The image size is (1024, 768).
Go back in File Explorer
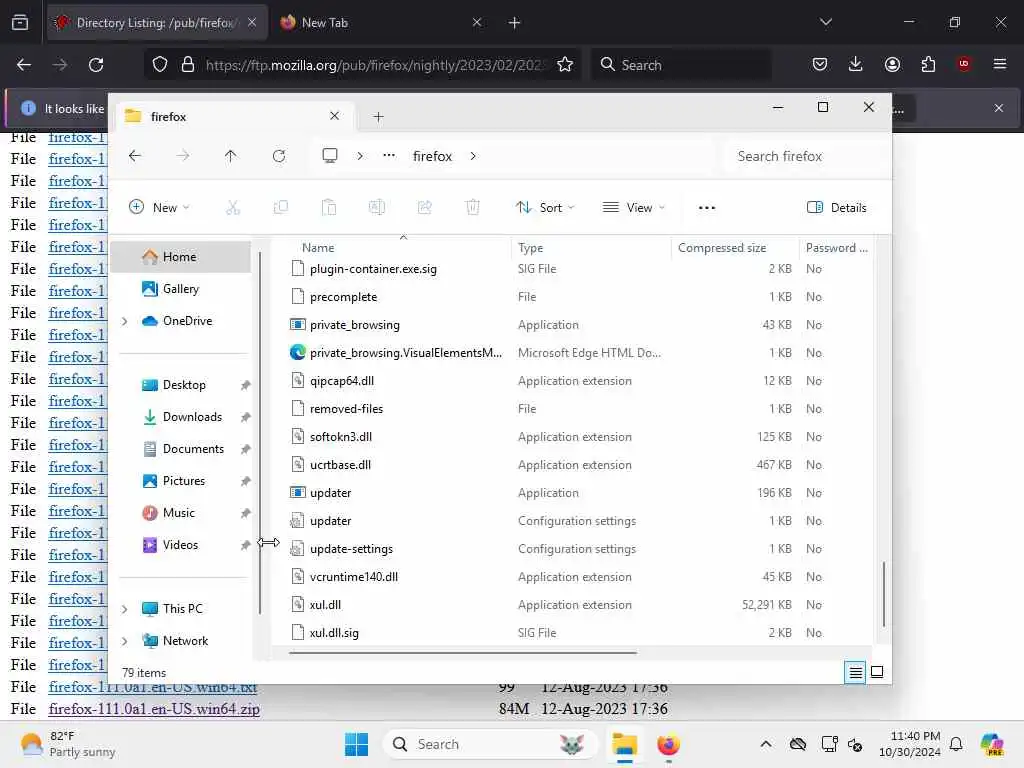135,156
